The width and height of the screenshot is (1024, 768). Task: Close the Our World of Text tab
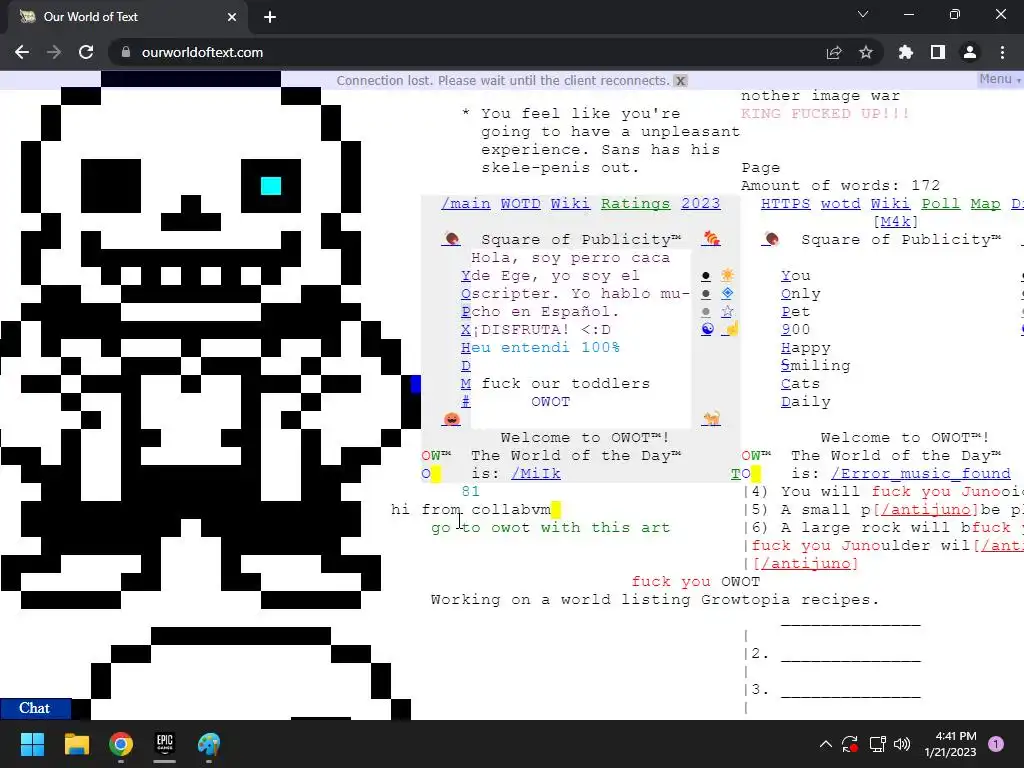pos(232,17)
